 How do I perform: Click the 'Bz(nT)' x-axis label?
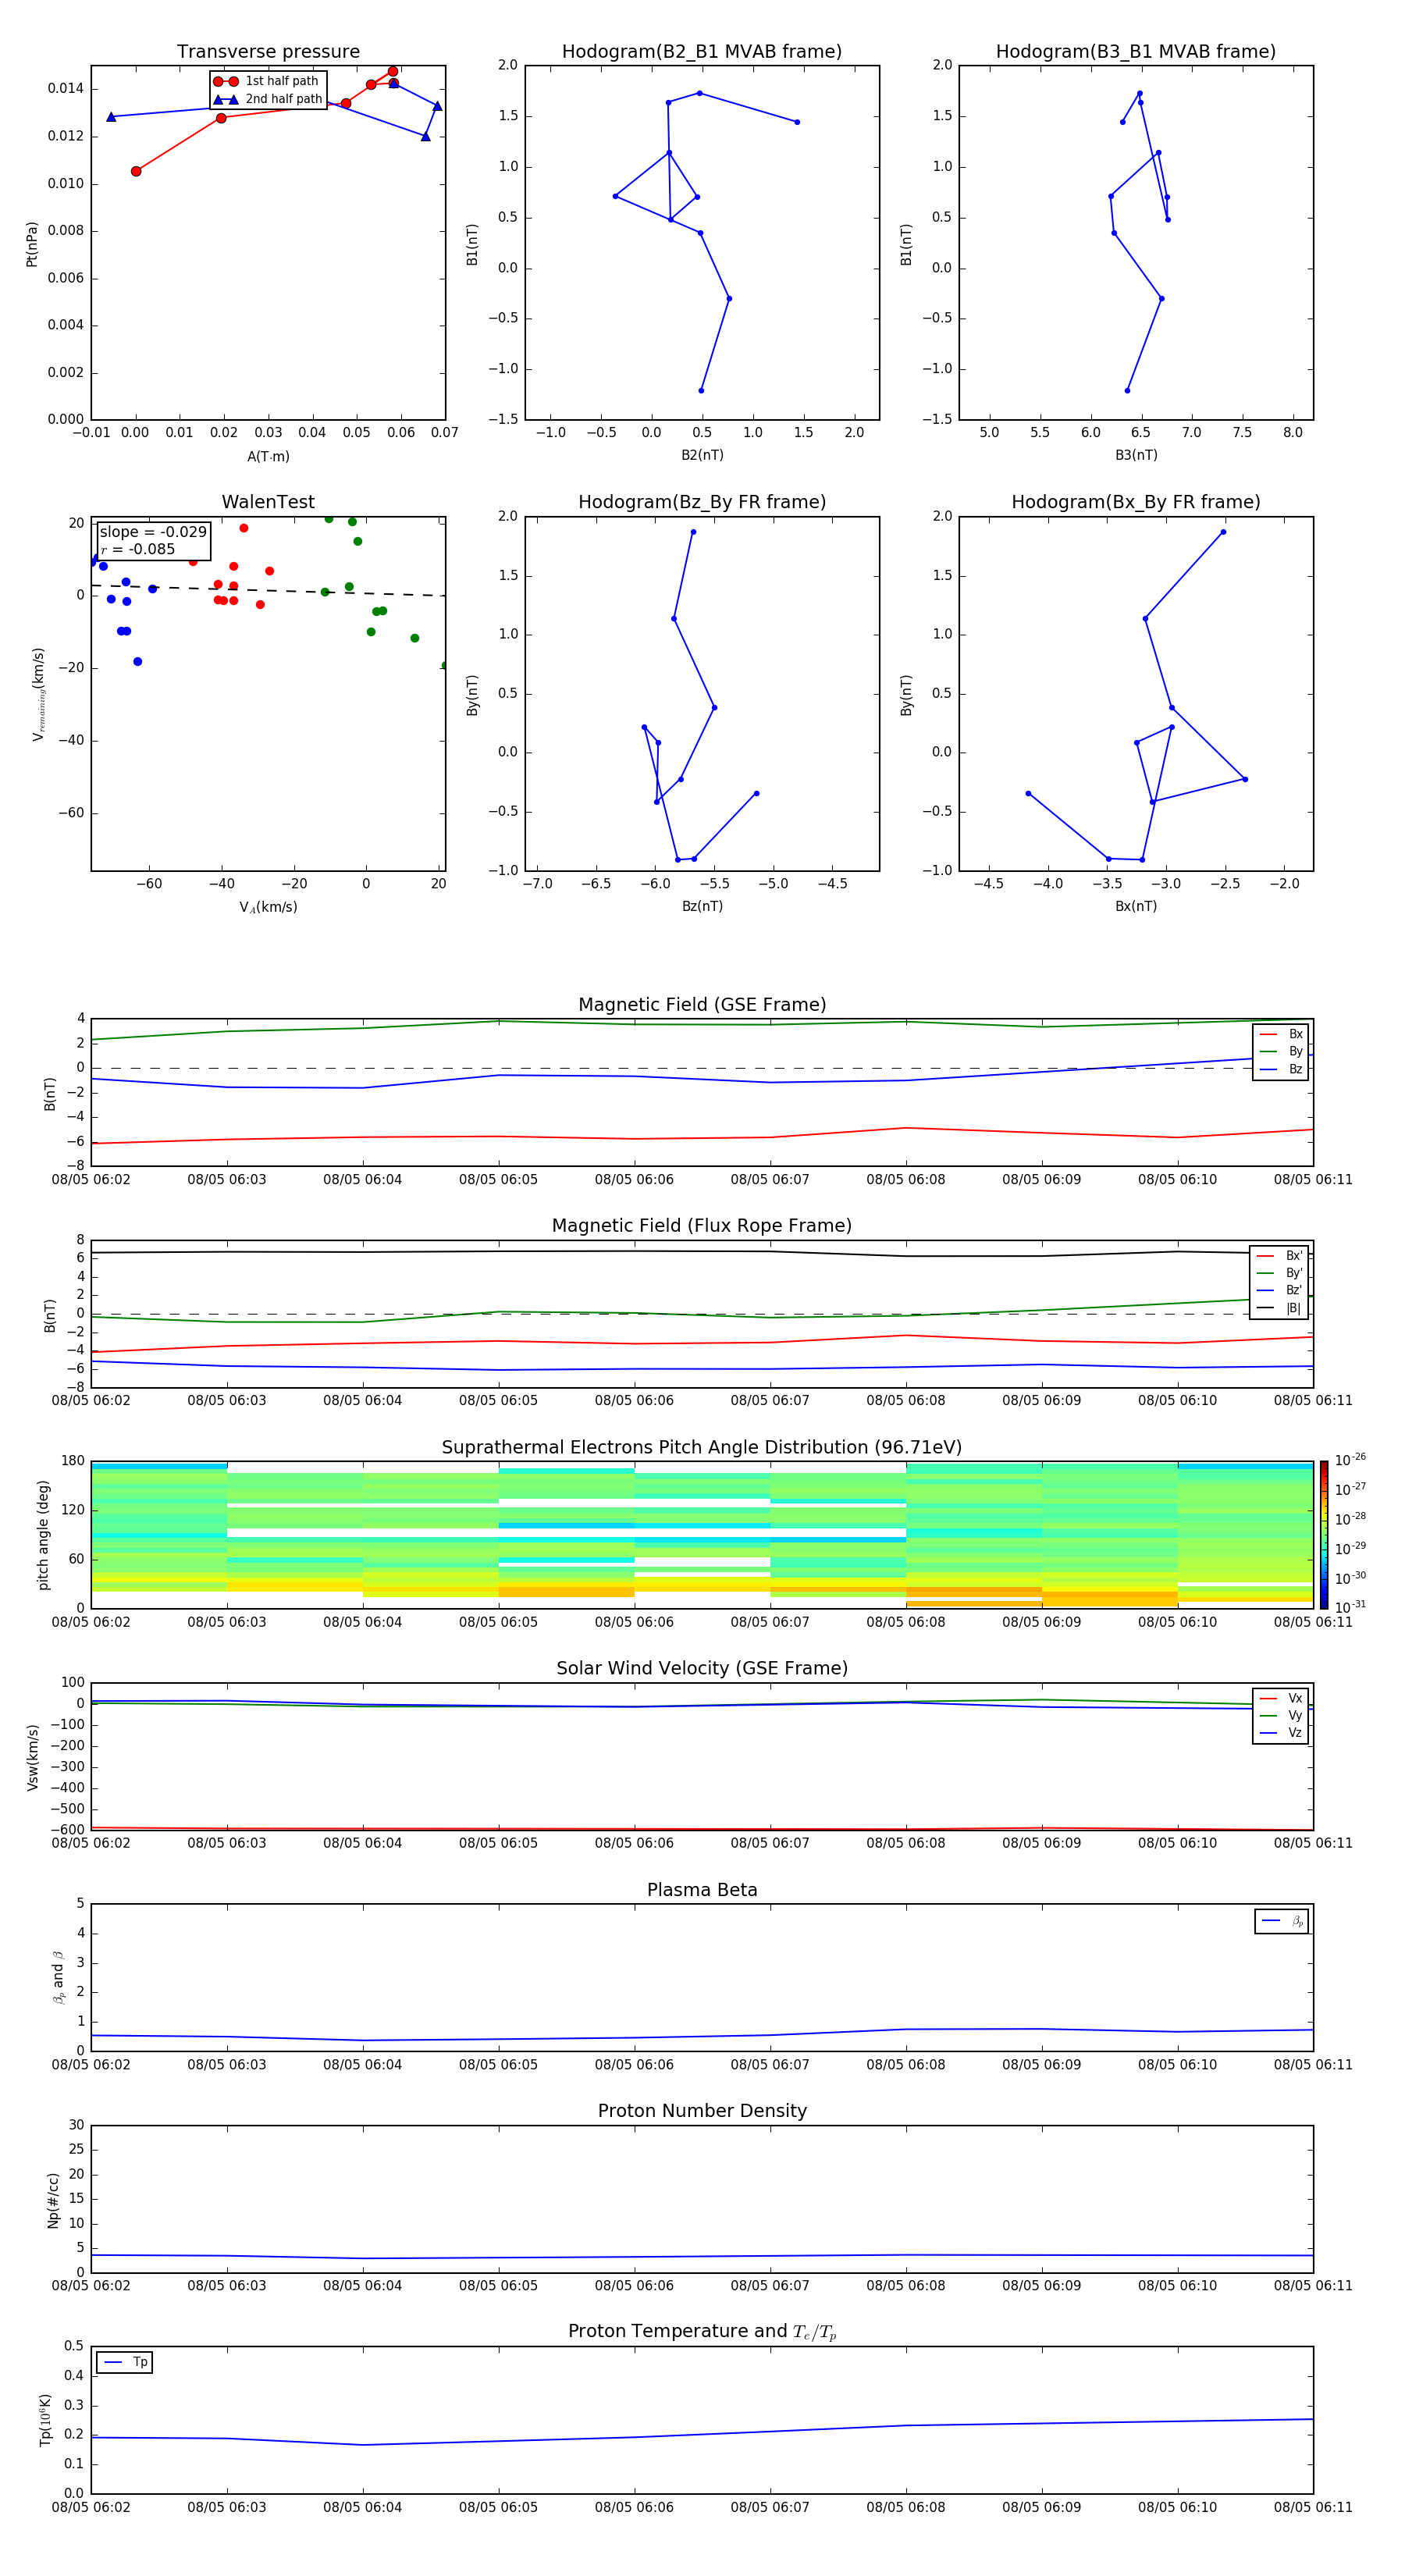(x=702, y=906)
